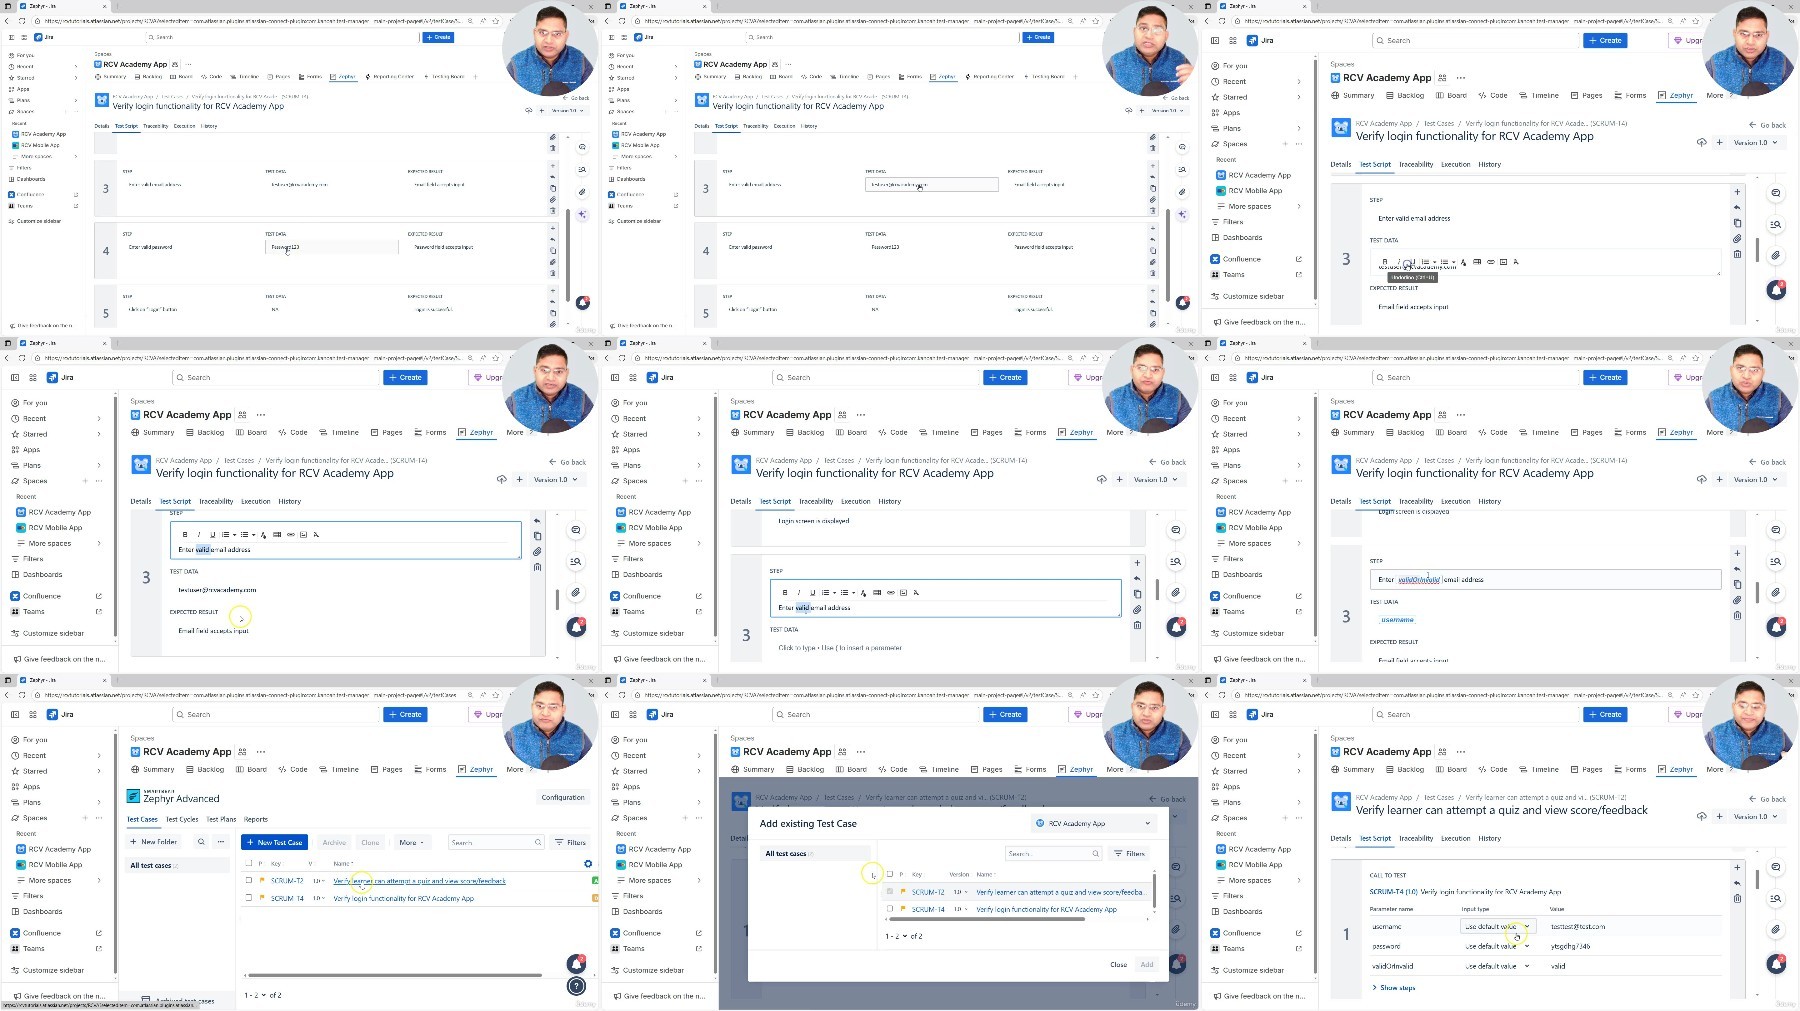Open the Reports tab in Zephyr Advanced
The image size is (1800, 1011).
pos(256,819)
